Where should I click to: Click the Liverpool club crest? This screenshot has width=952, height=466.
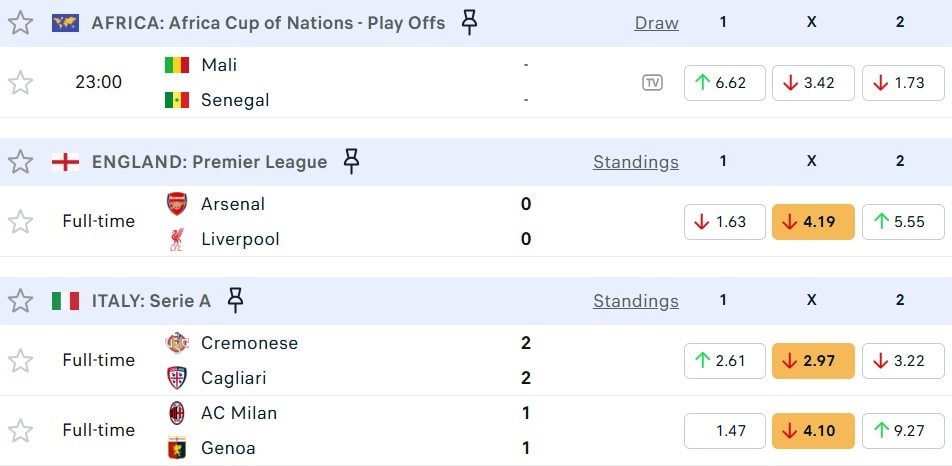click(177, 239)
